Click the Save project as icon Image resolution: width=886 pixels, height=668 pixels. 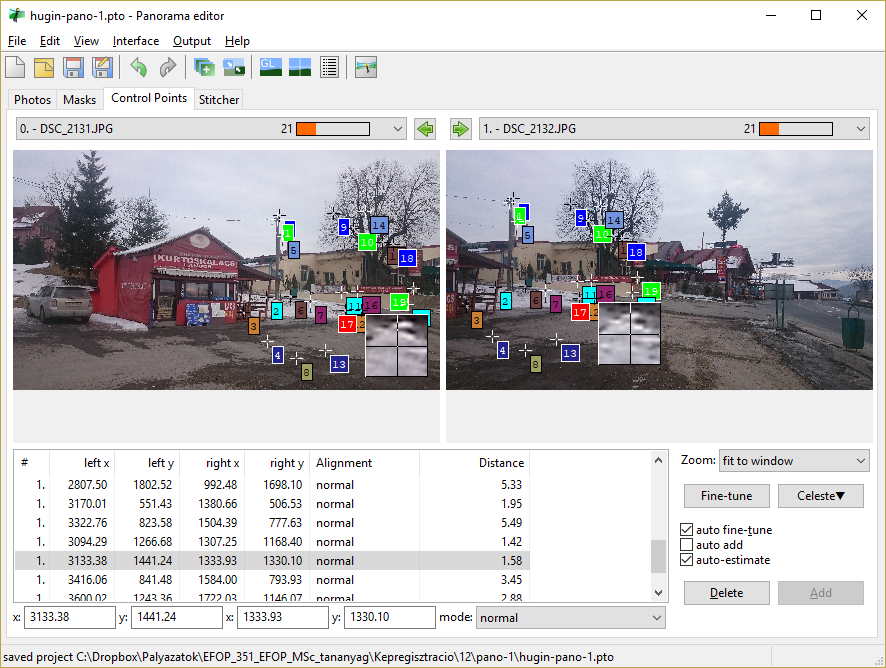point(102,68)
